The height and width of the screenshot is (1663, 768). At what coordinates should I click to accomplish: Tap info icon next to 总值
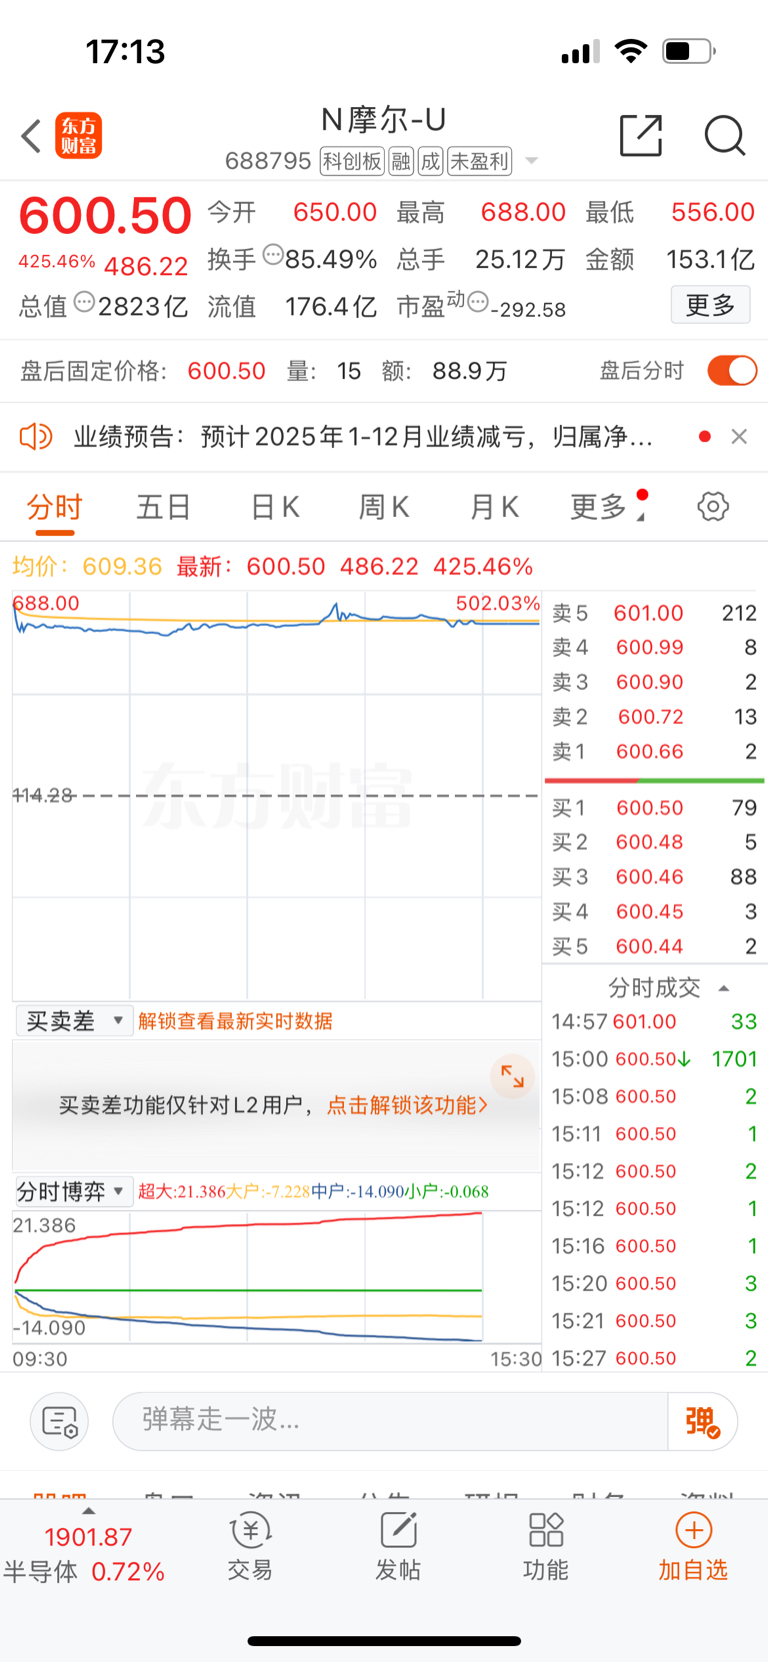coord(84,301)
